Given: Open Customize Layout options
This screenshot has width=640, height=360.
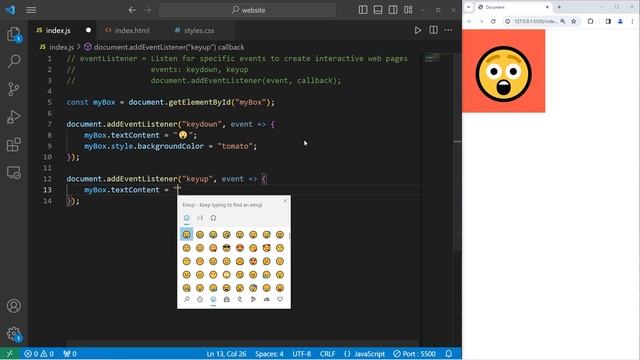Looking at the screenshot, I should coord(408,10).
